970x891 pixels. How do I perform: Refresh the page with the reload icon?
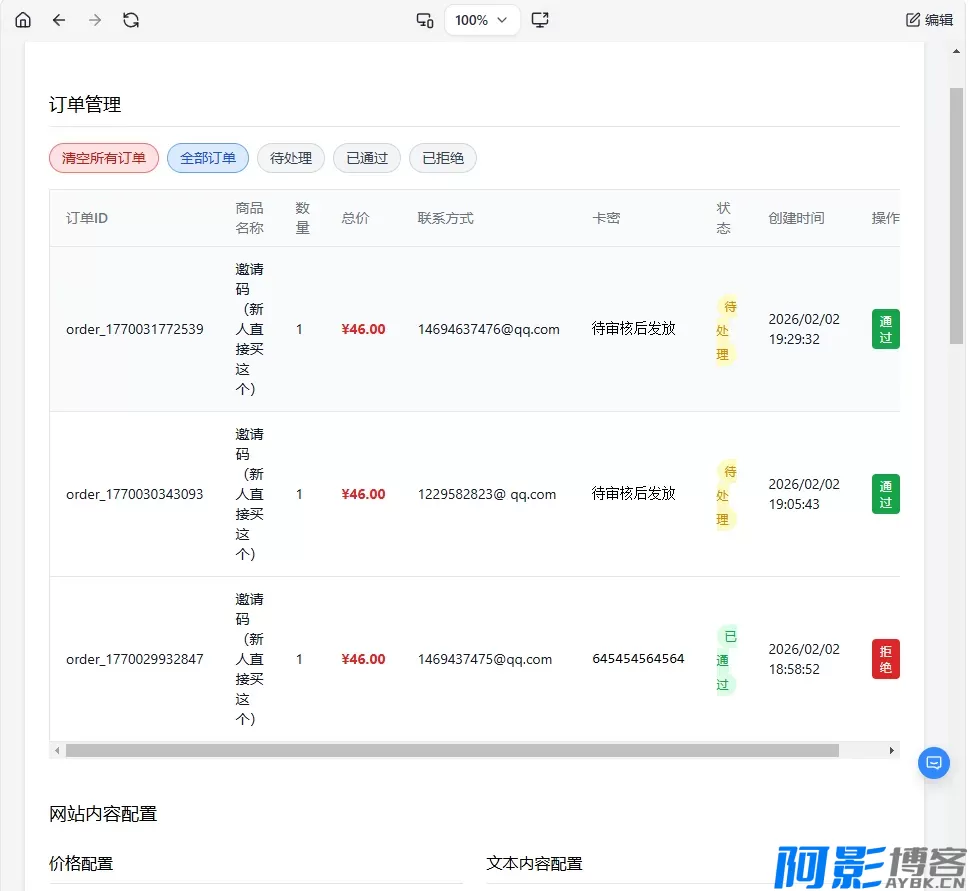131,20
